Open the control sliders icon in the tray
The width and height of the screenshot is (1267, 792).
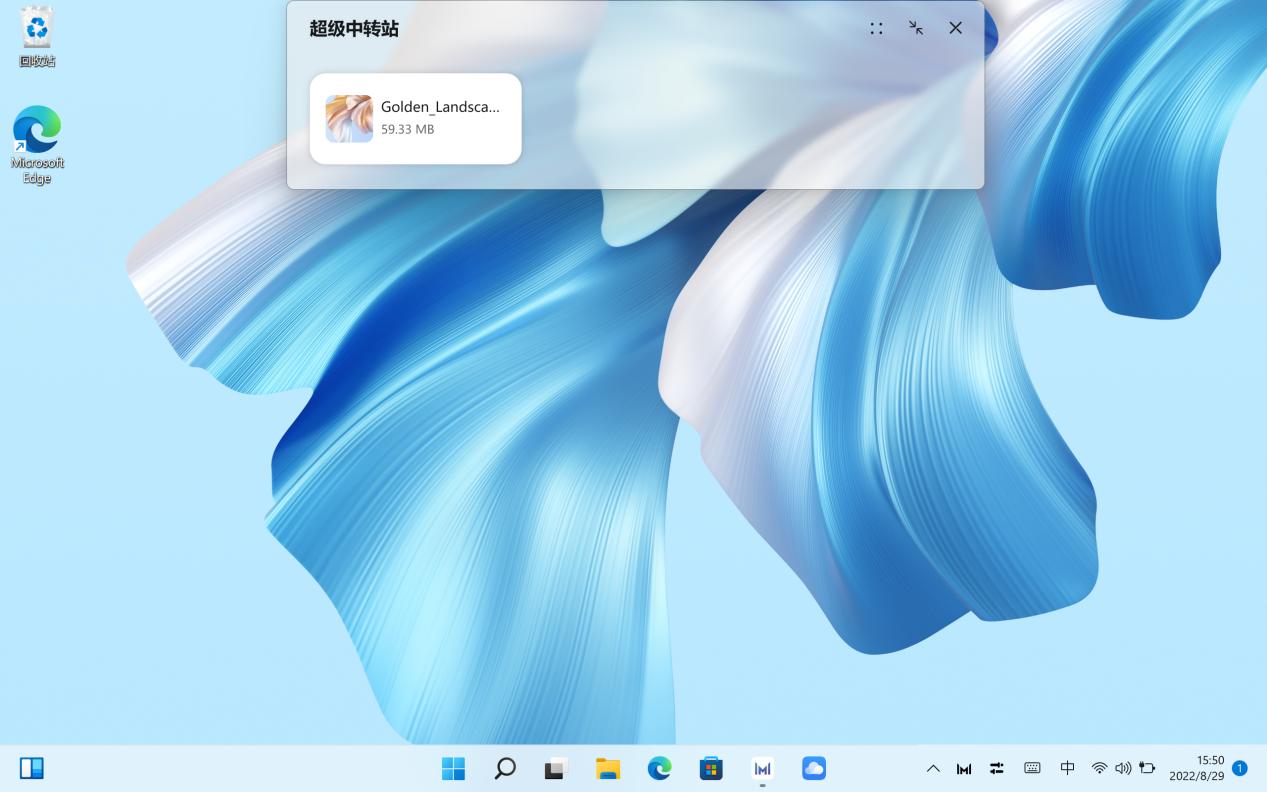(996, 768)
